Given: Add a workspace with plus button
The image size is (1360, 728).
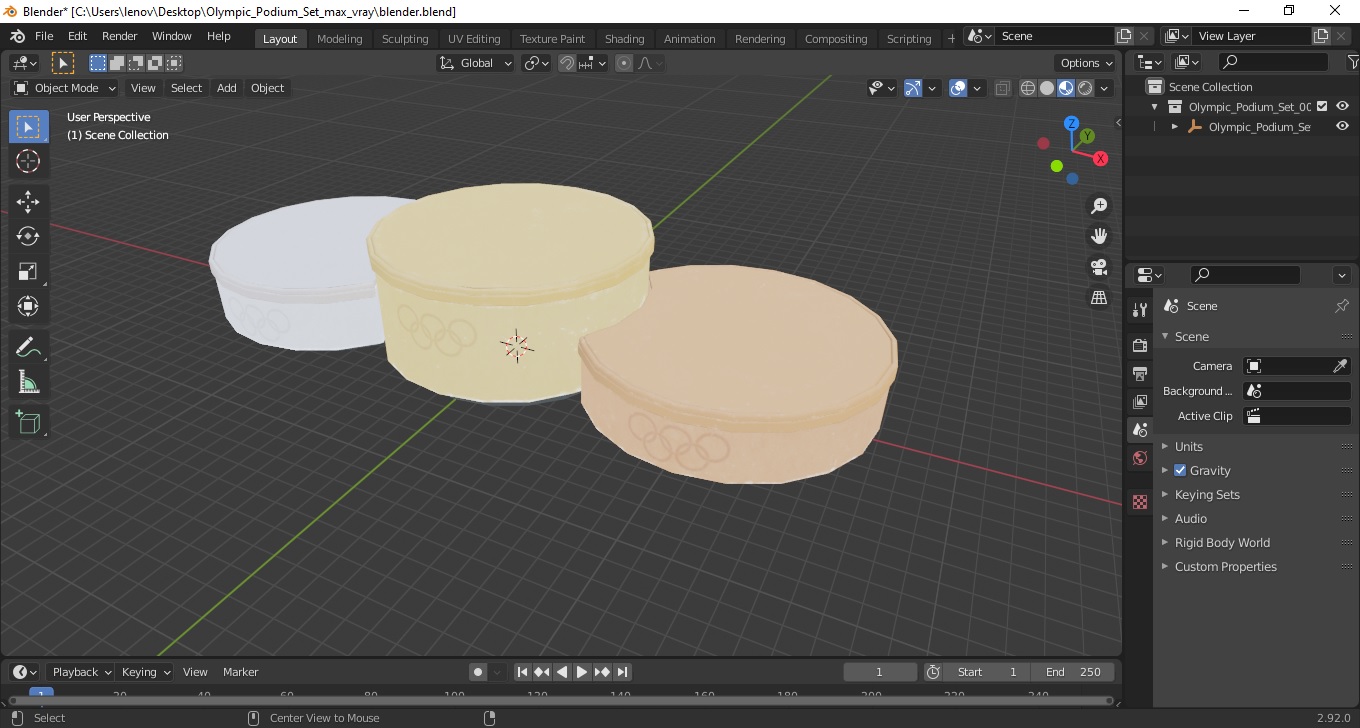Looking at the screenshot, I should (x=951, y=39).
